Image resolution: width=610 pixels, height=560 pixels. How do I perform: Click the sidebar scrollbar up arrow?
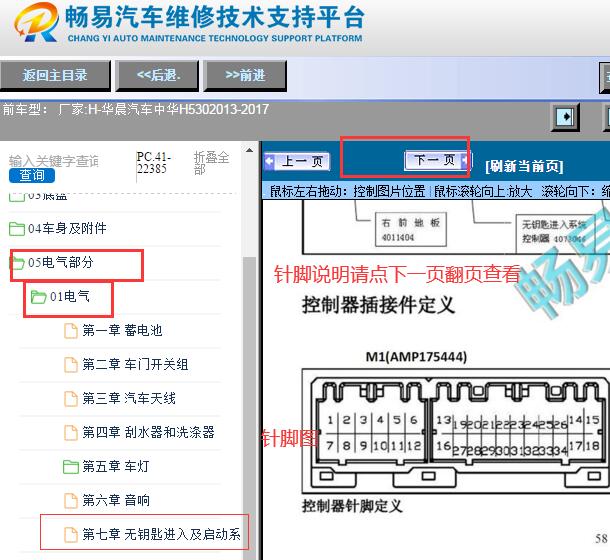click(x=249, y=150)
